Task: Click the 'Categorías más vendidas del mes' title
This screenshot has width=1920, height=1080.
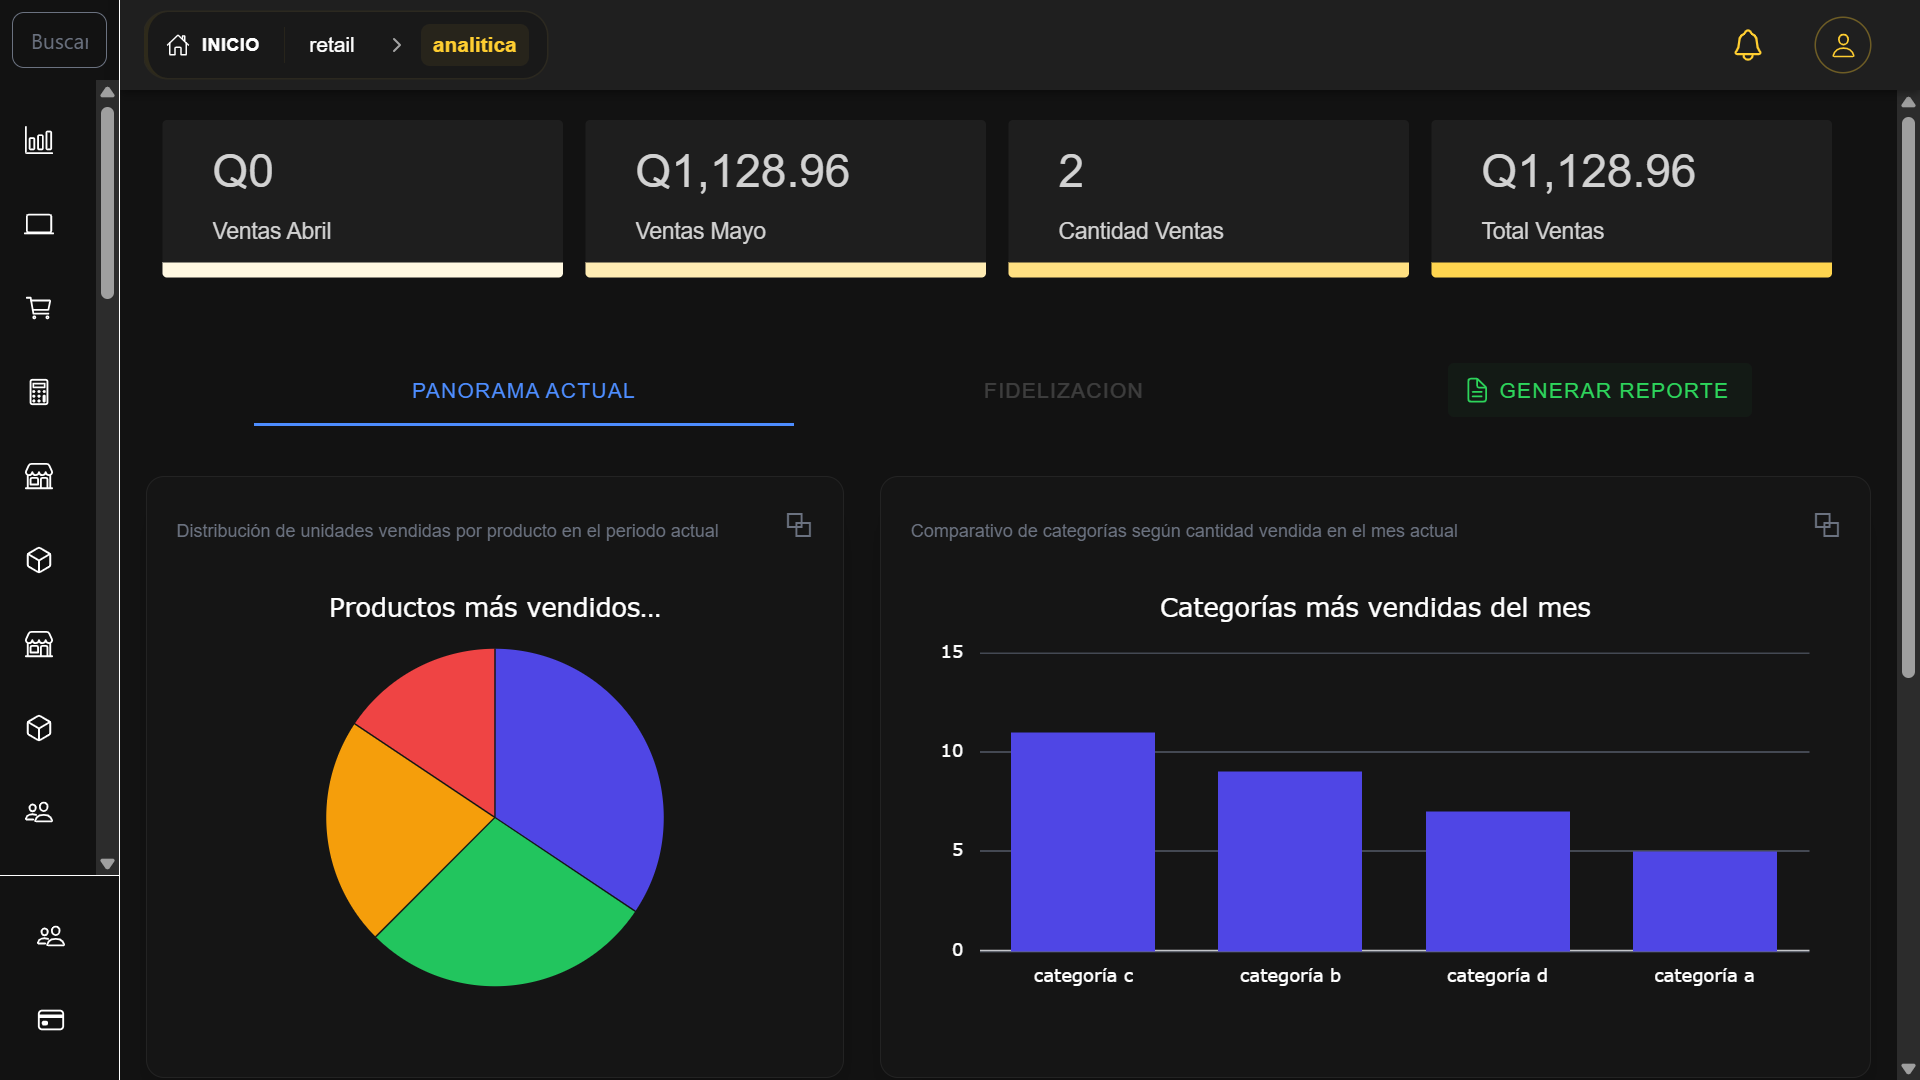Action: coord(1375,608)
